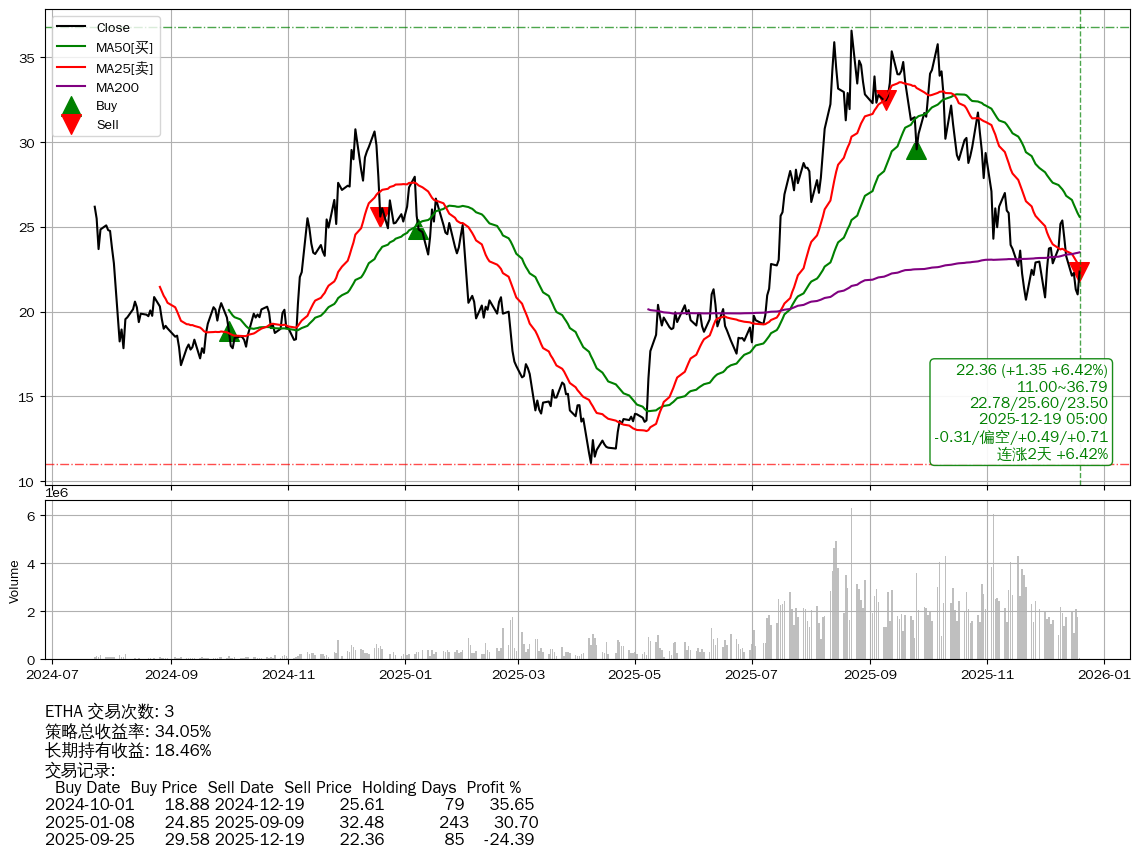
Task: Select the trade record row with profit -24.39
Action: [290, 839]
